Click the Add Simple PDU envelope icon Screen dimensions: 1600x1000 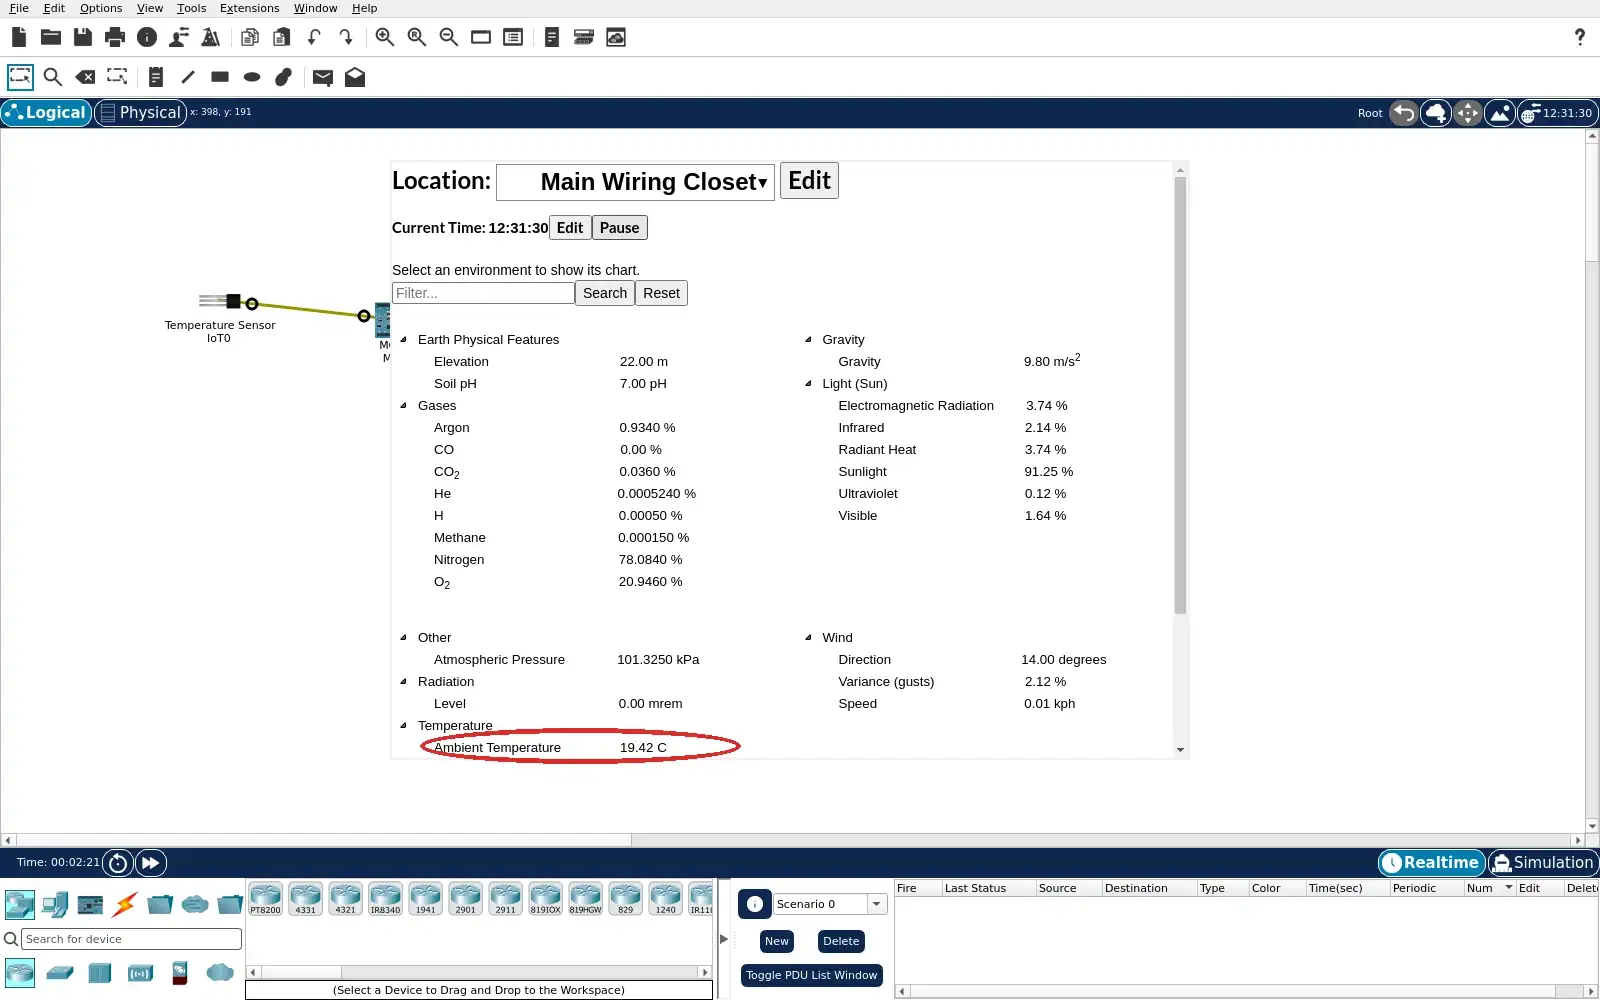click(322, 77)
